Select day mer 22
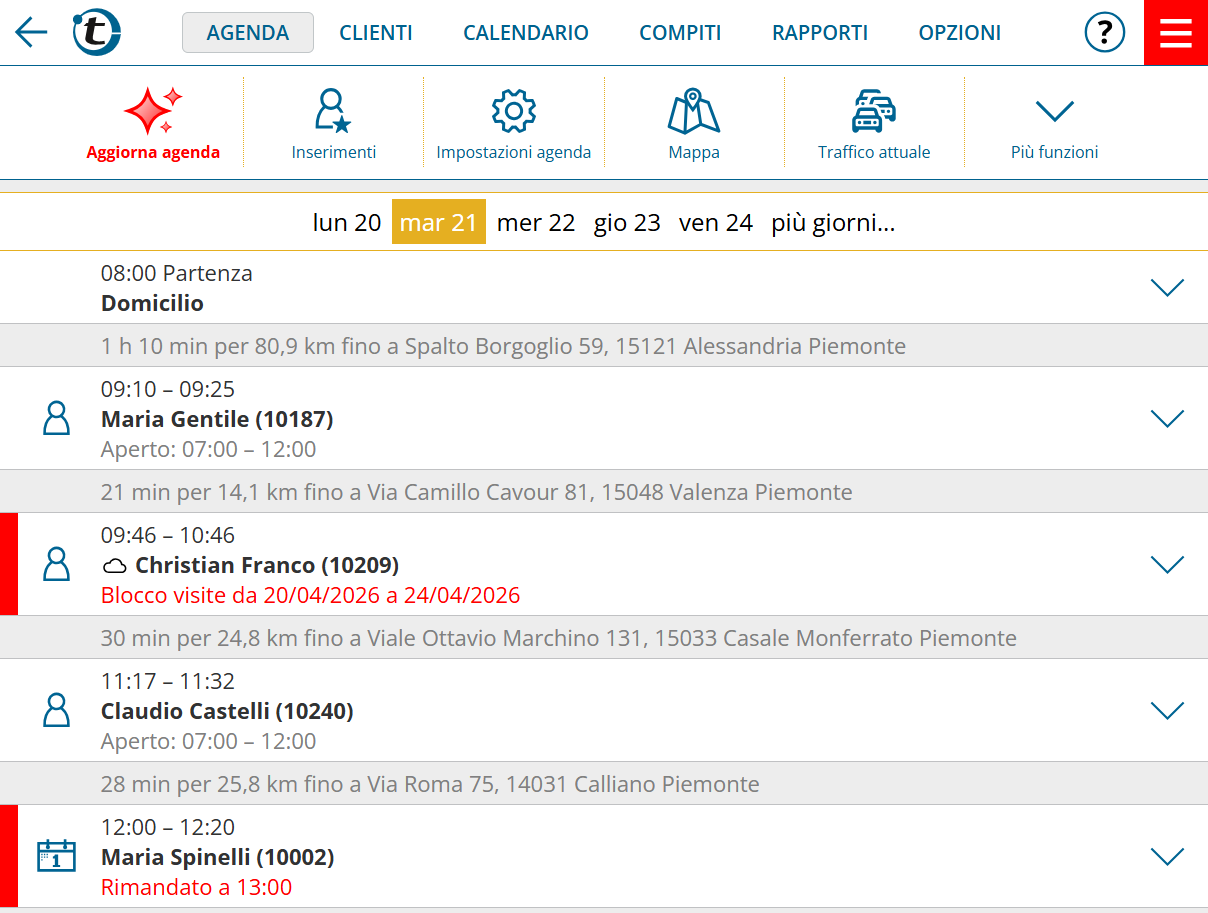This screenshot has width=1208, height=913. 536,222
